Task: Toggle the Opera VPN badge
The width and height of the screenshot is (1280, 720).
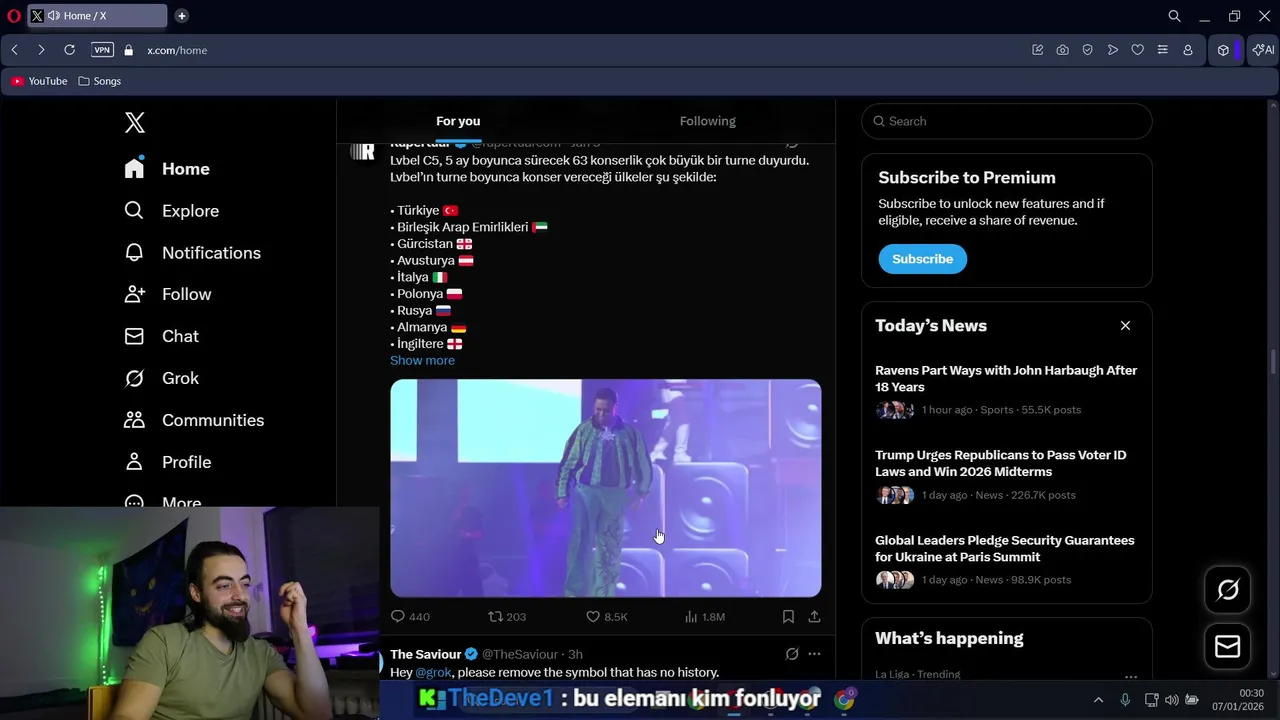Action: pyautogui.click(x=102, y=50)
